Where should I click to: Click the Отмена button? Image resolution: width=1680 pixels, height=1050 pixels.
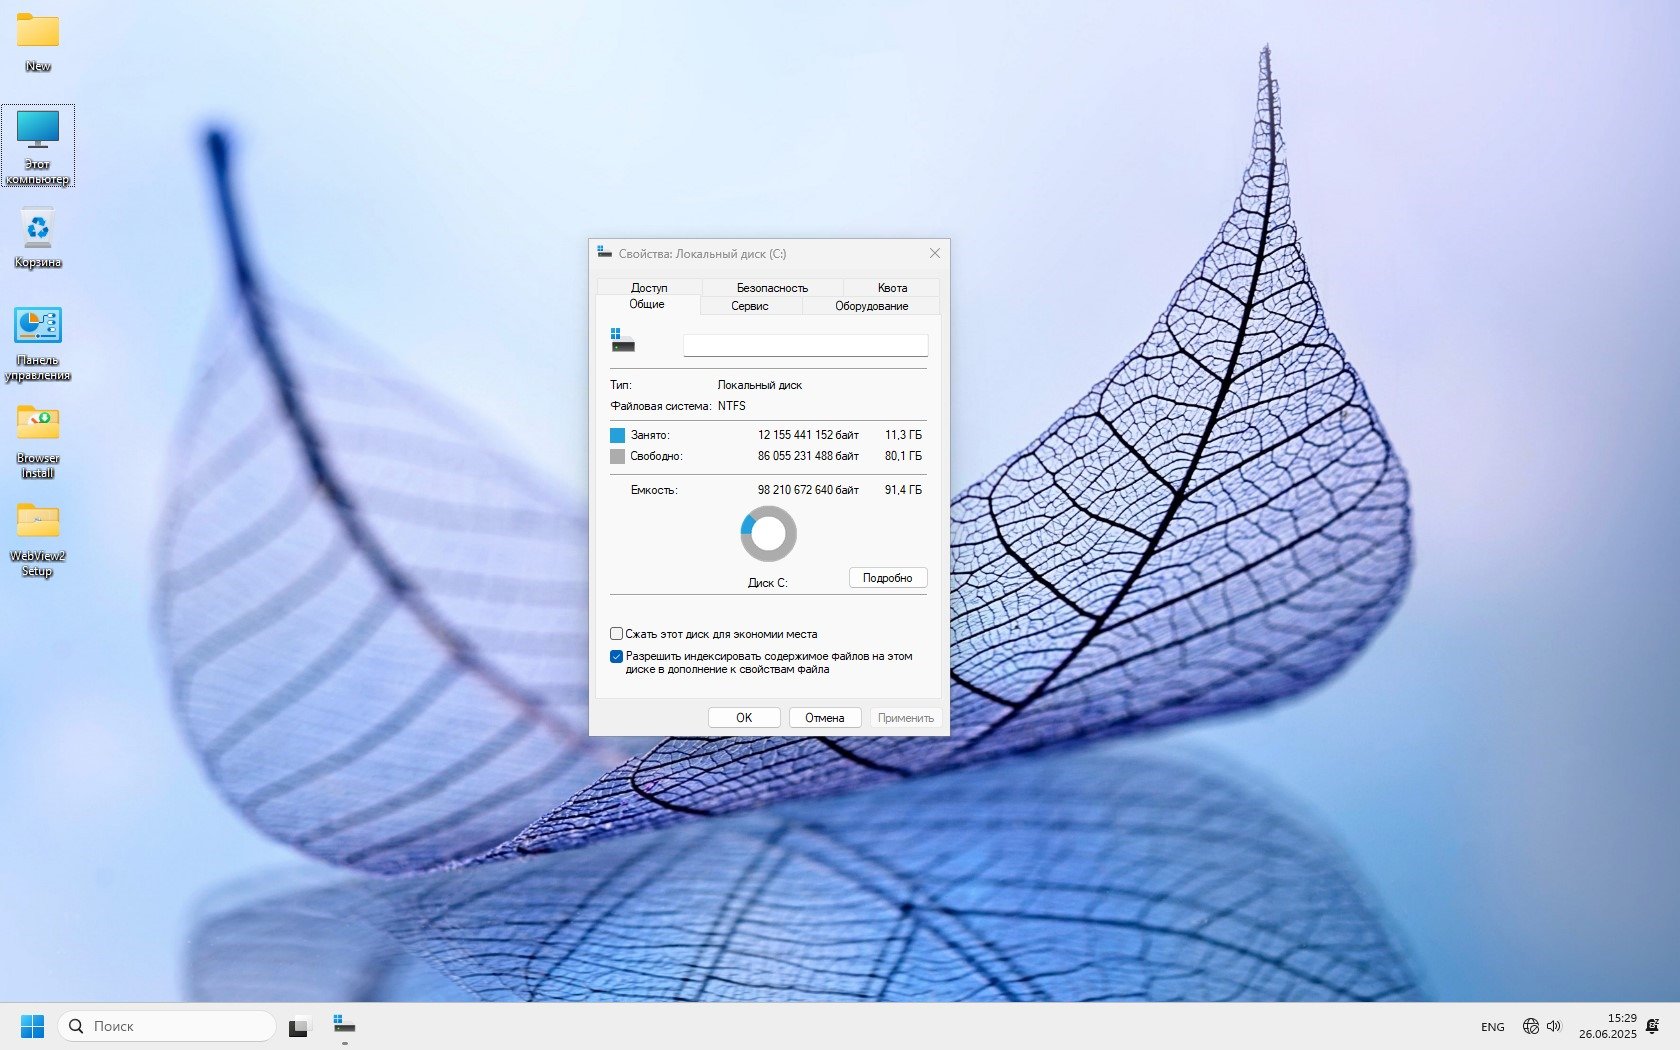(824, 718)
